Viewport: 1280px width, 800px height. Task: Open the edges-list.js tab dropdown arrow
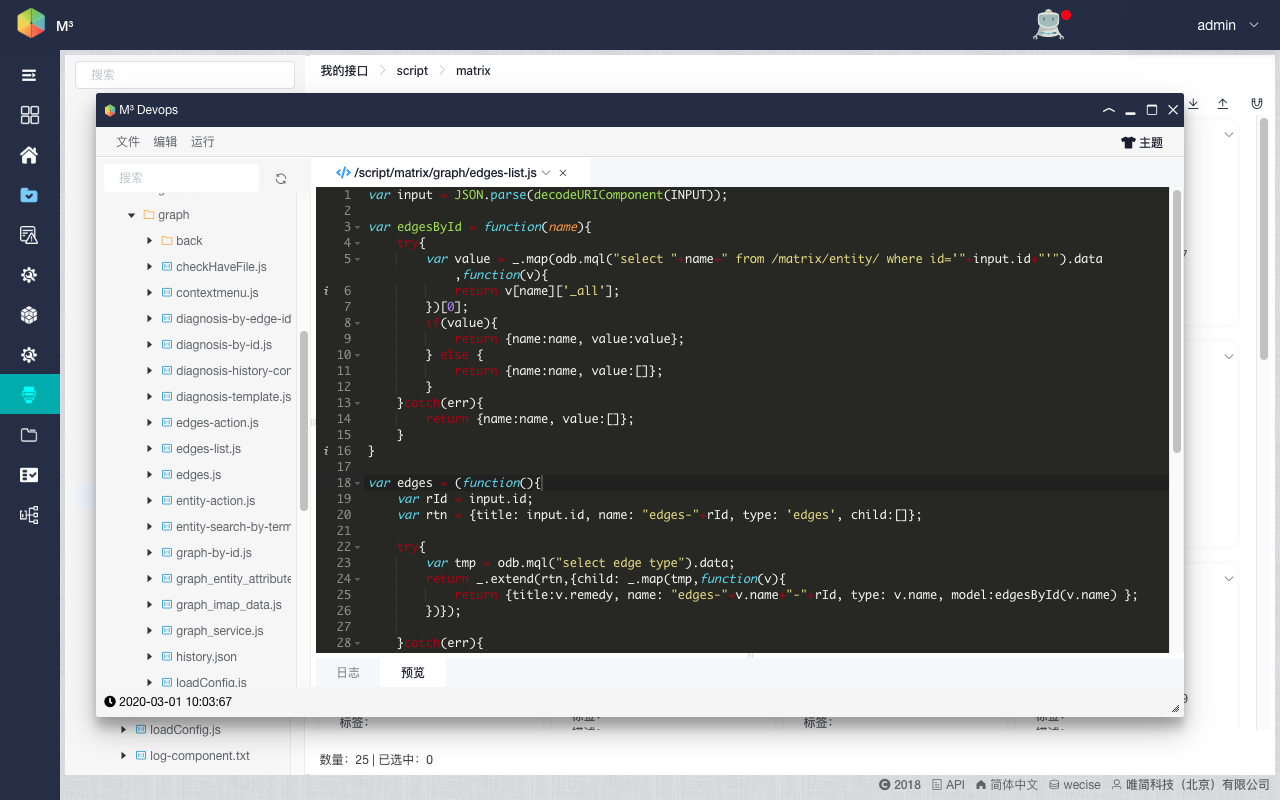tap(547, 173)
